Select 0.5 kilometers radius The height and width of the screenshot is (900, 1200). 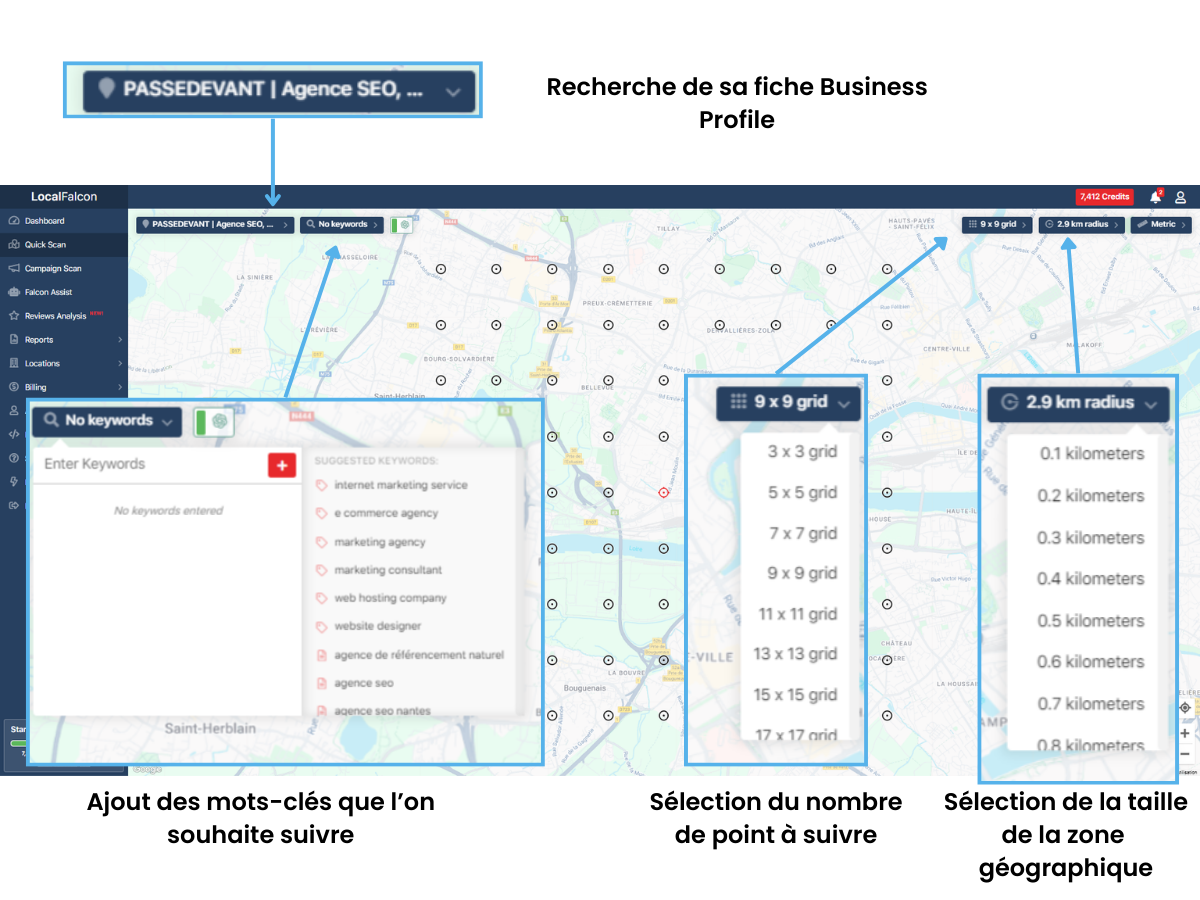pyautogui.click(x=1091, y=621)
